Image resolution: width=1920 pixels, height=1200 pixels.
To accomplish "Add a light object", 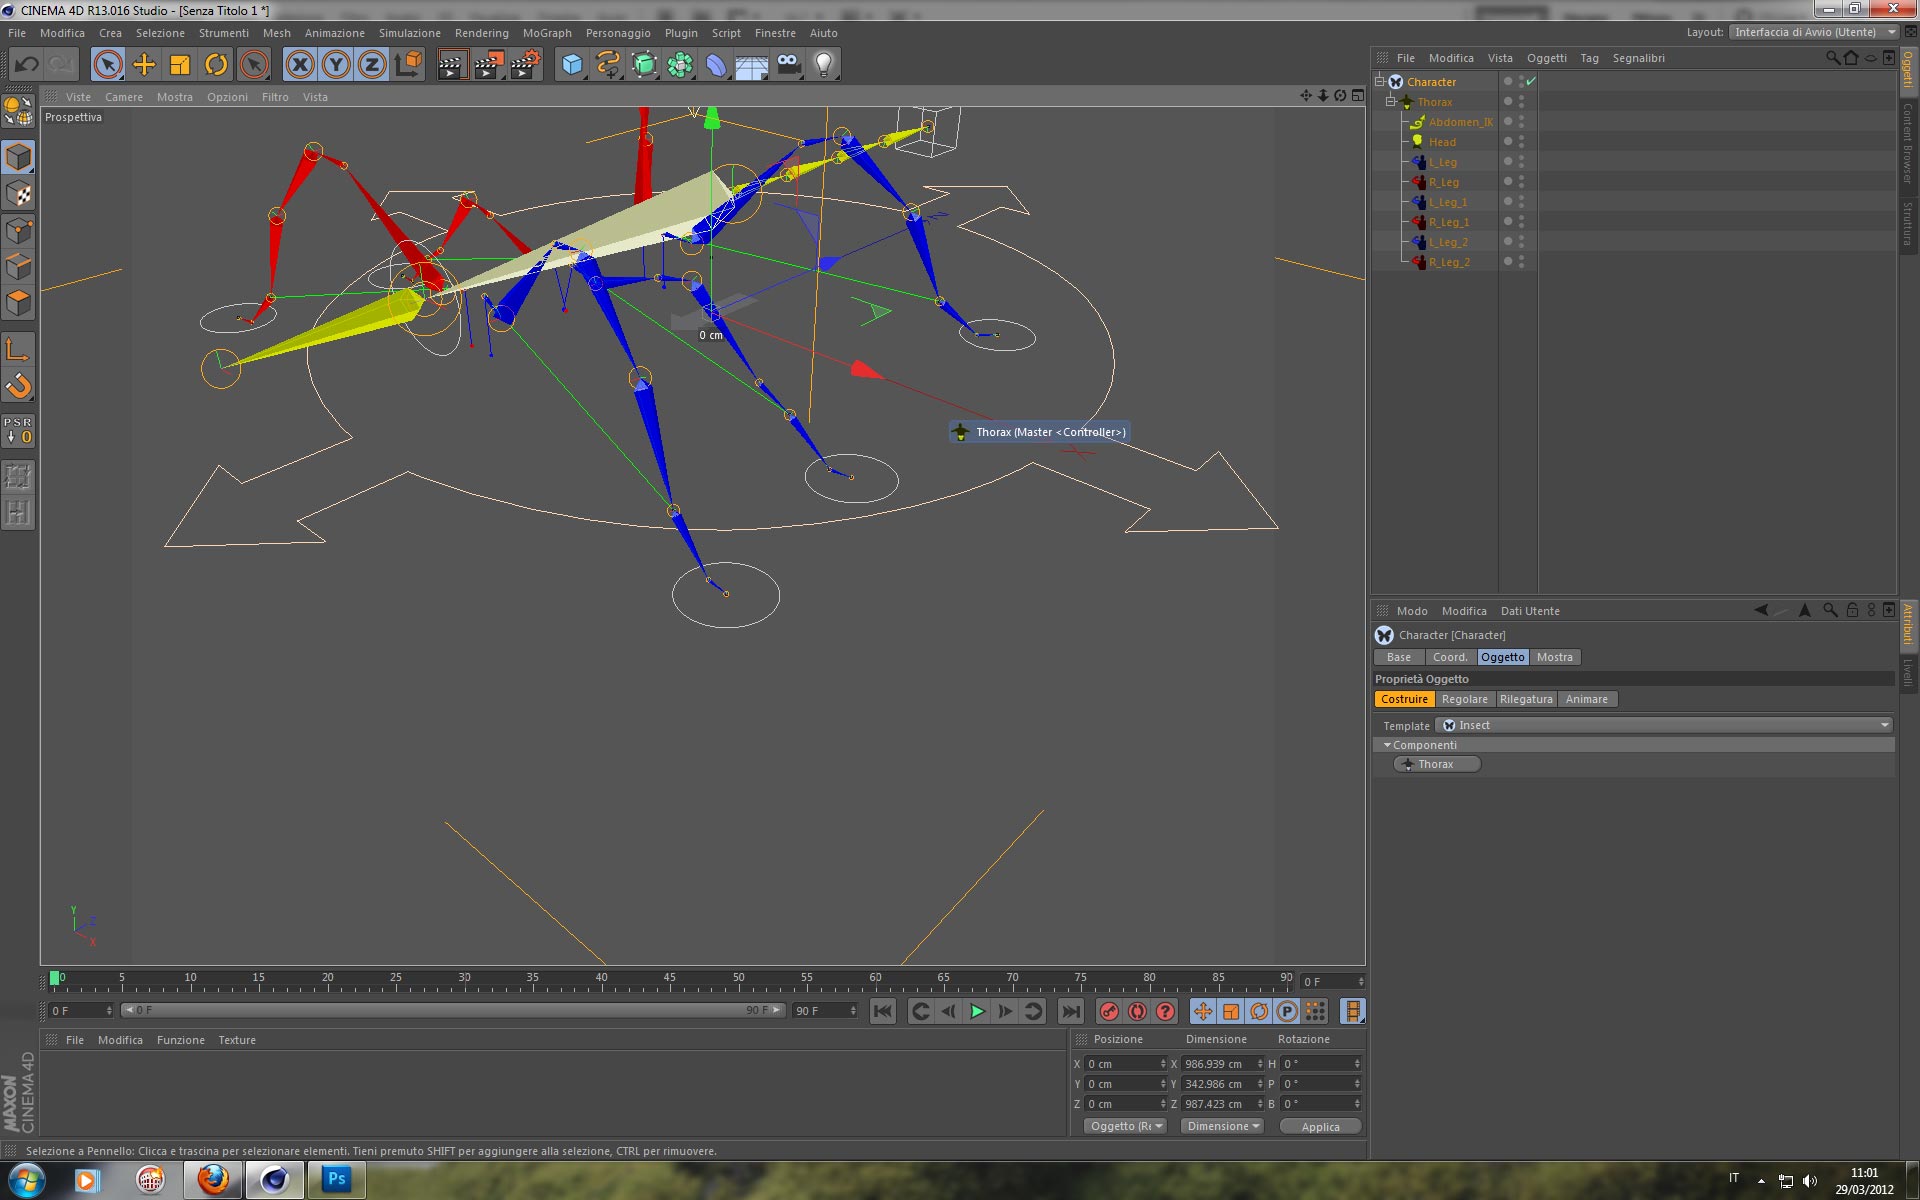I will tap(823, 65).
